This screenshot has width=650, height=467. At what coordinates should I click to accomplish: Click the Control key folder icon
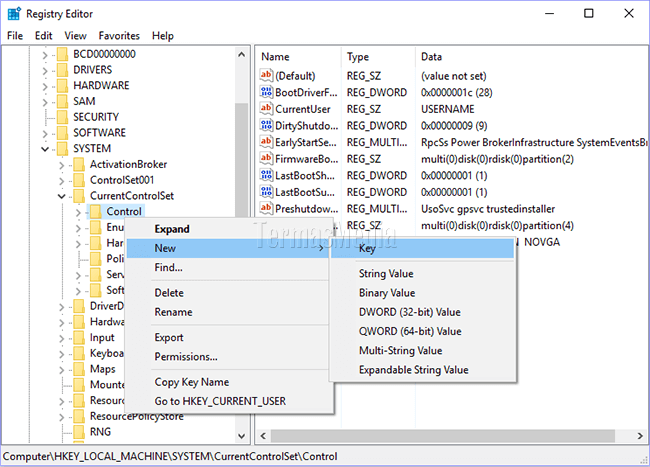tap(96, 211)
